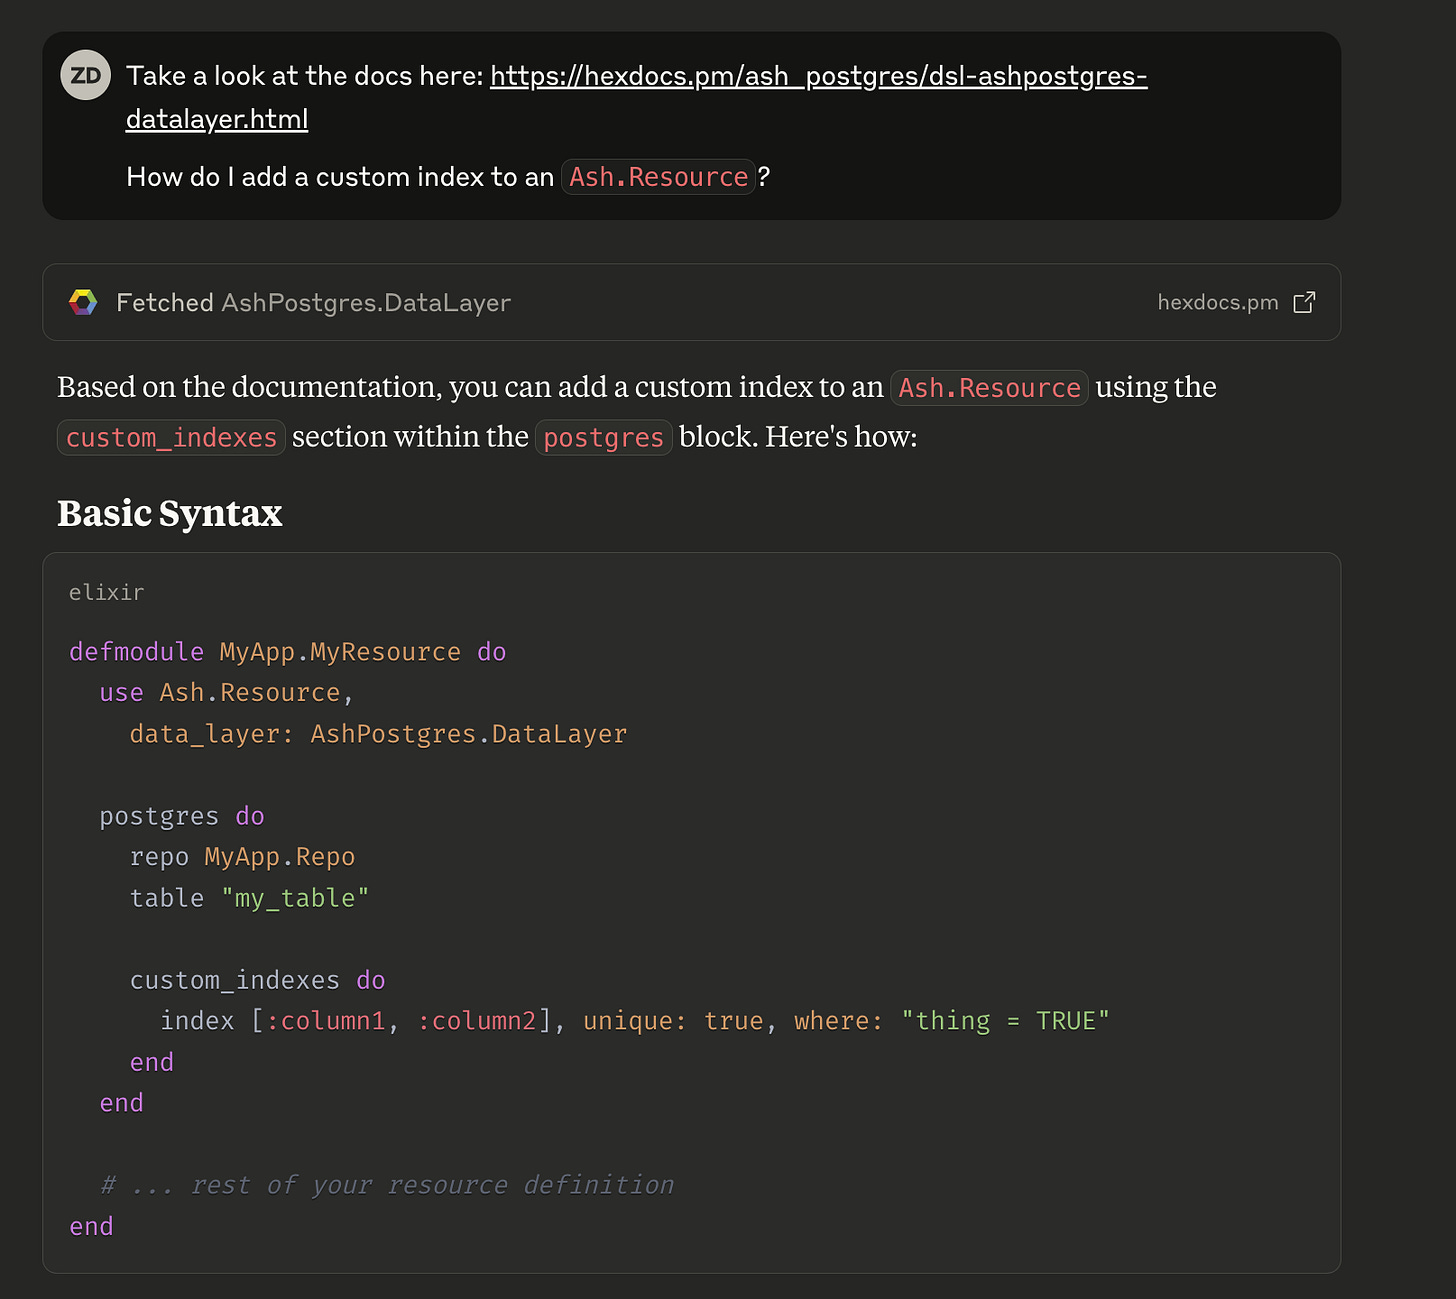Open the Fetched AshPostgres.DataLayer result card
The width and height of the screenshot is (1456, 1299).
(x=691, y=302)
